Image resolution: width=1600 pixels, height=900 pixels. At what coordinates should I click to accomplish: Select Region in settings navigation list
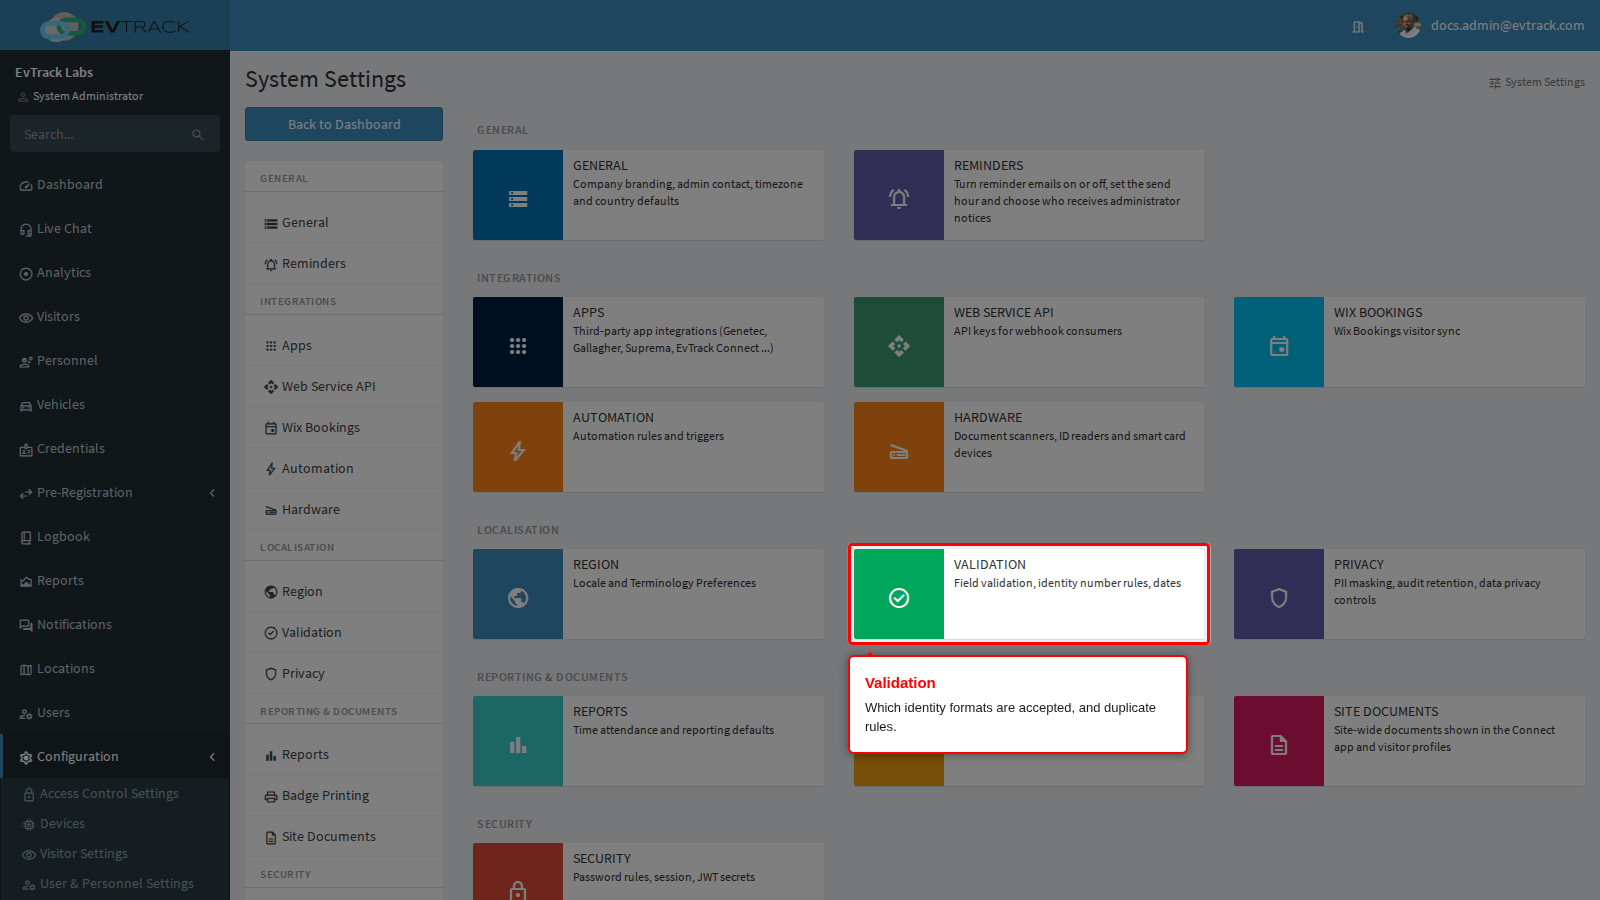point(344,592)
